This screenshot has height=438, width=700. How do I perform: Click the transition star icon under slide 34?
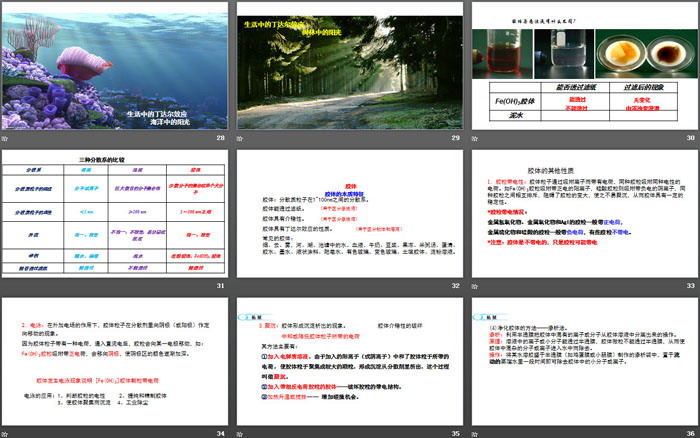(x=6, y=433)
